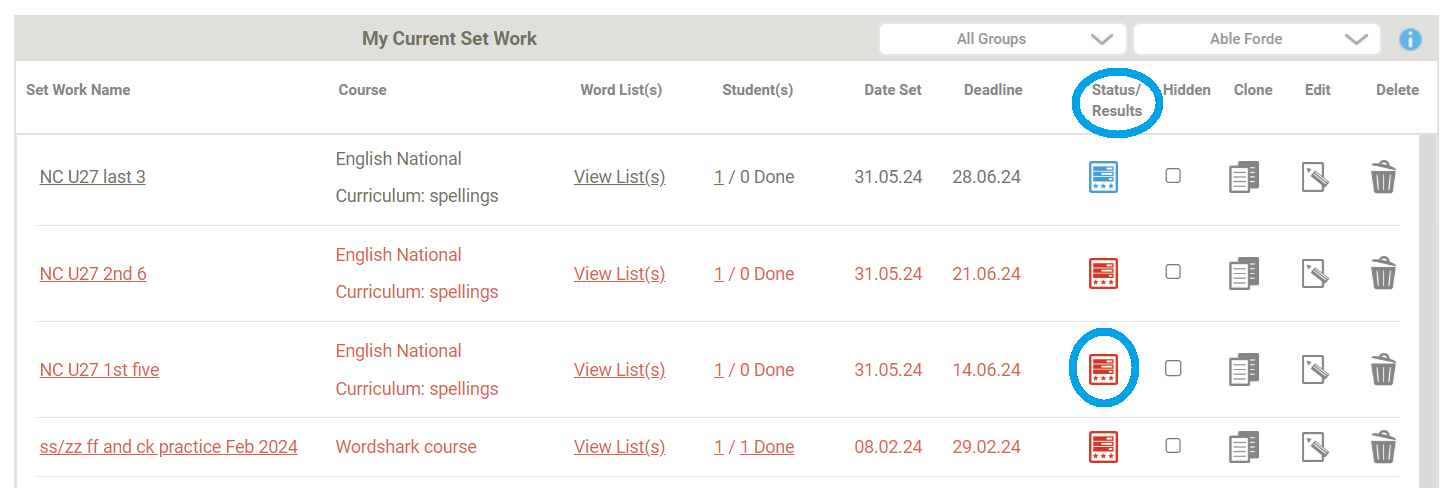
Task: Select the Set Work Name column header
Action: tap(78, 90)
